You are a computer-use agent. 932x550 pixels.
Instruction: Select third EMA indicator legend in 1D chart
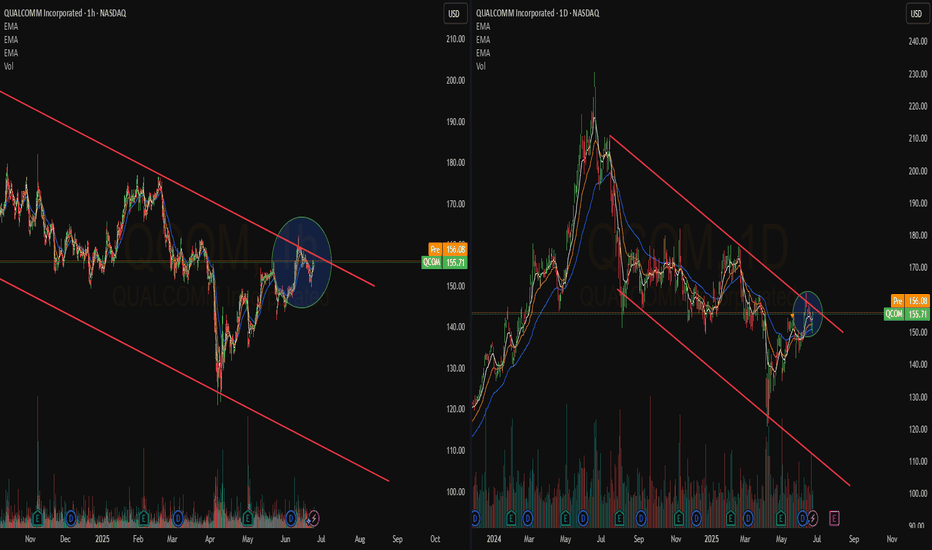tap(483, 53)
